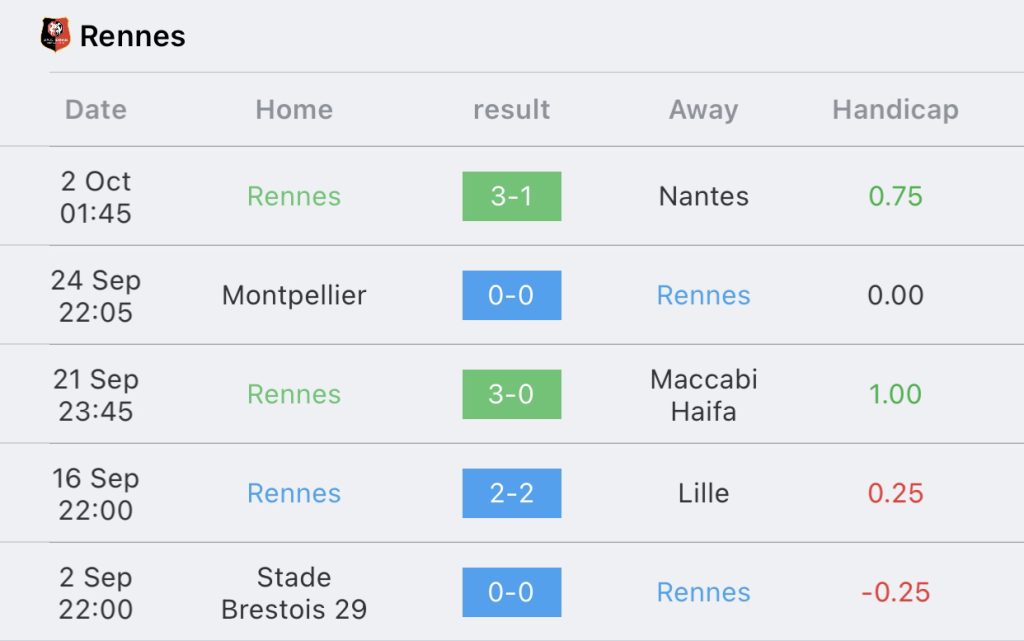
Task: Select the Nantes away team
Action: (x=703, y=196)
